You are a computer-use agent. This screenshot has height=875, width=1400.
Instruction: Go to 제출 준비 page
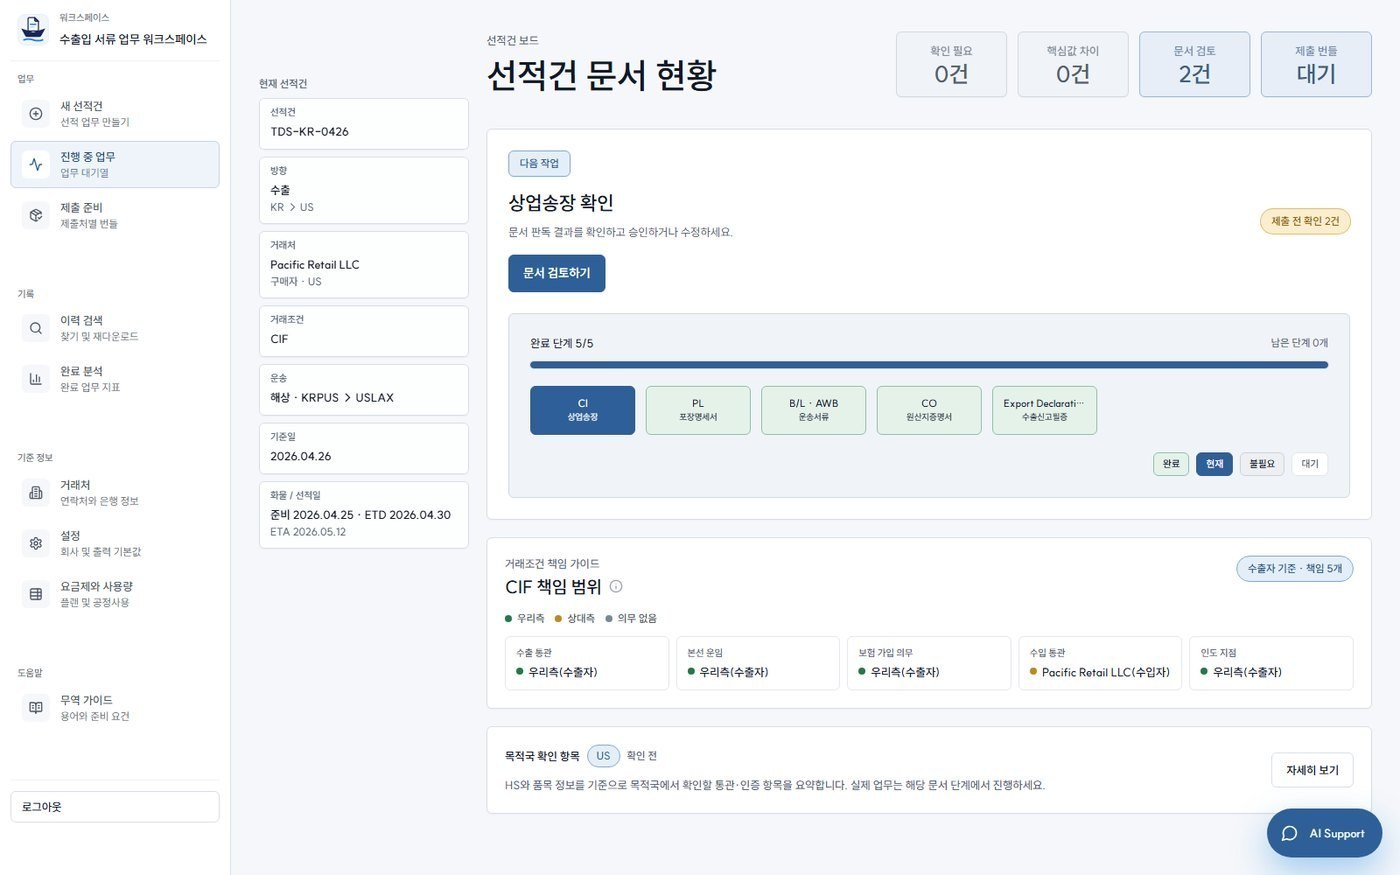click(115, 215)
